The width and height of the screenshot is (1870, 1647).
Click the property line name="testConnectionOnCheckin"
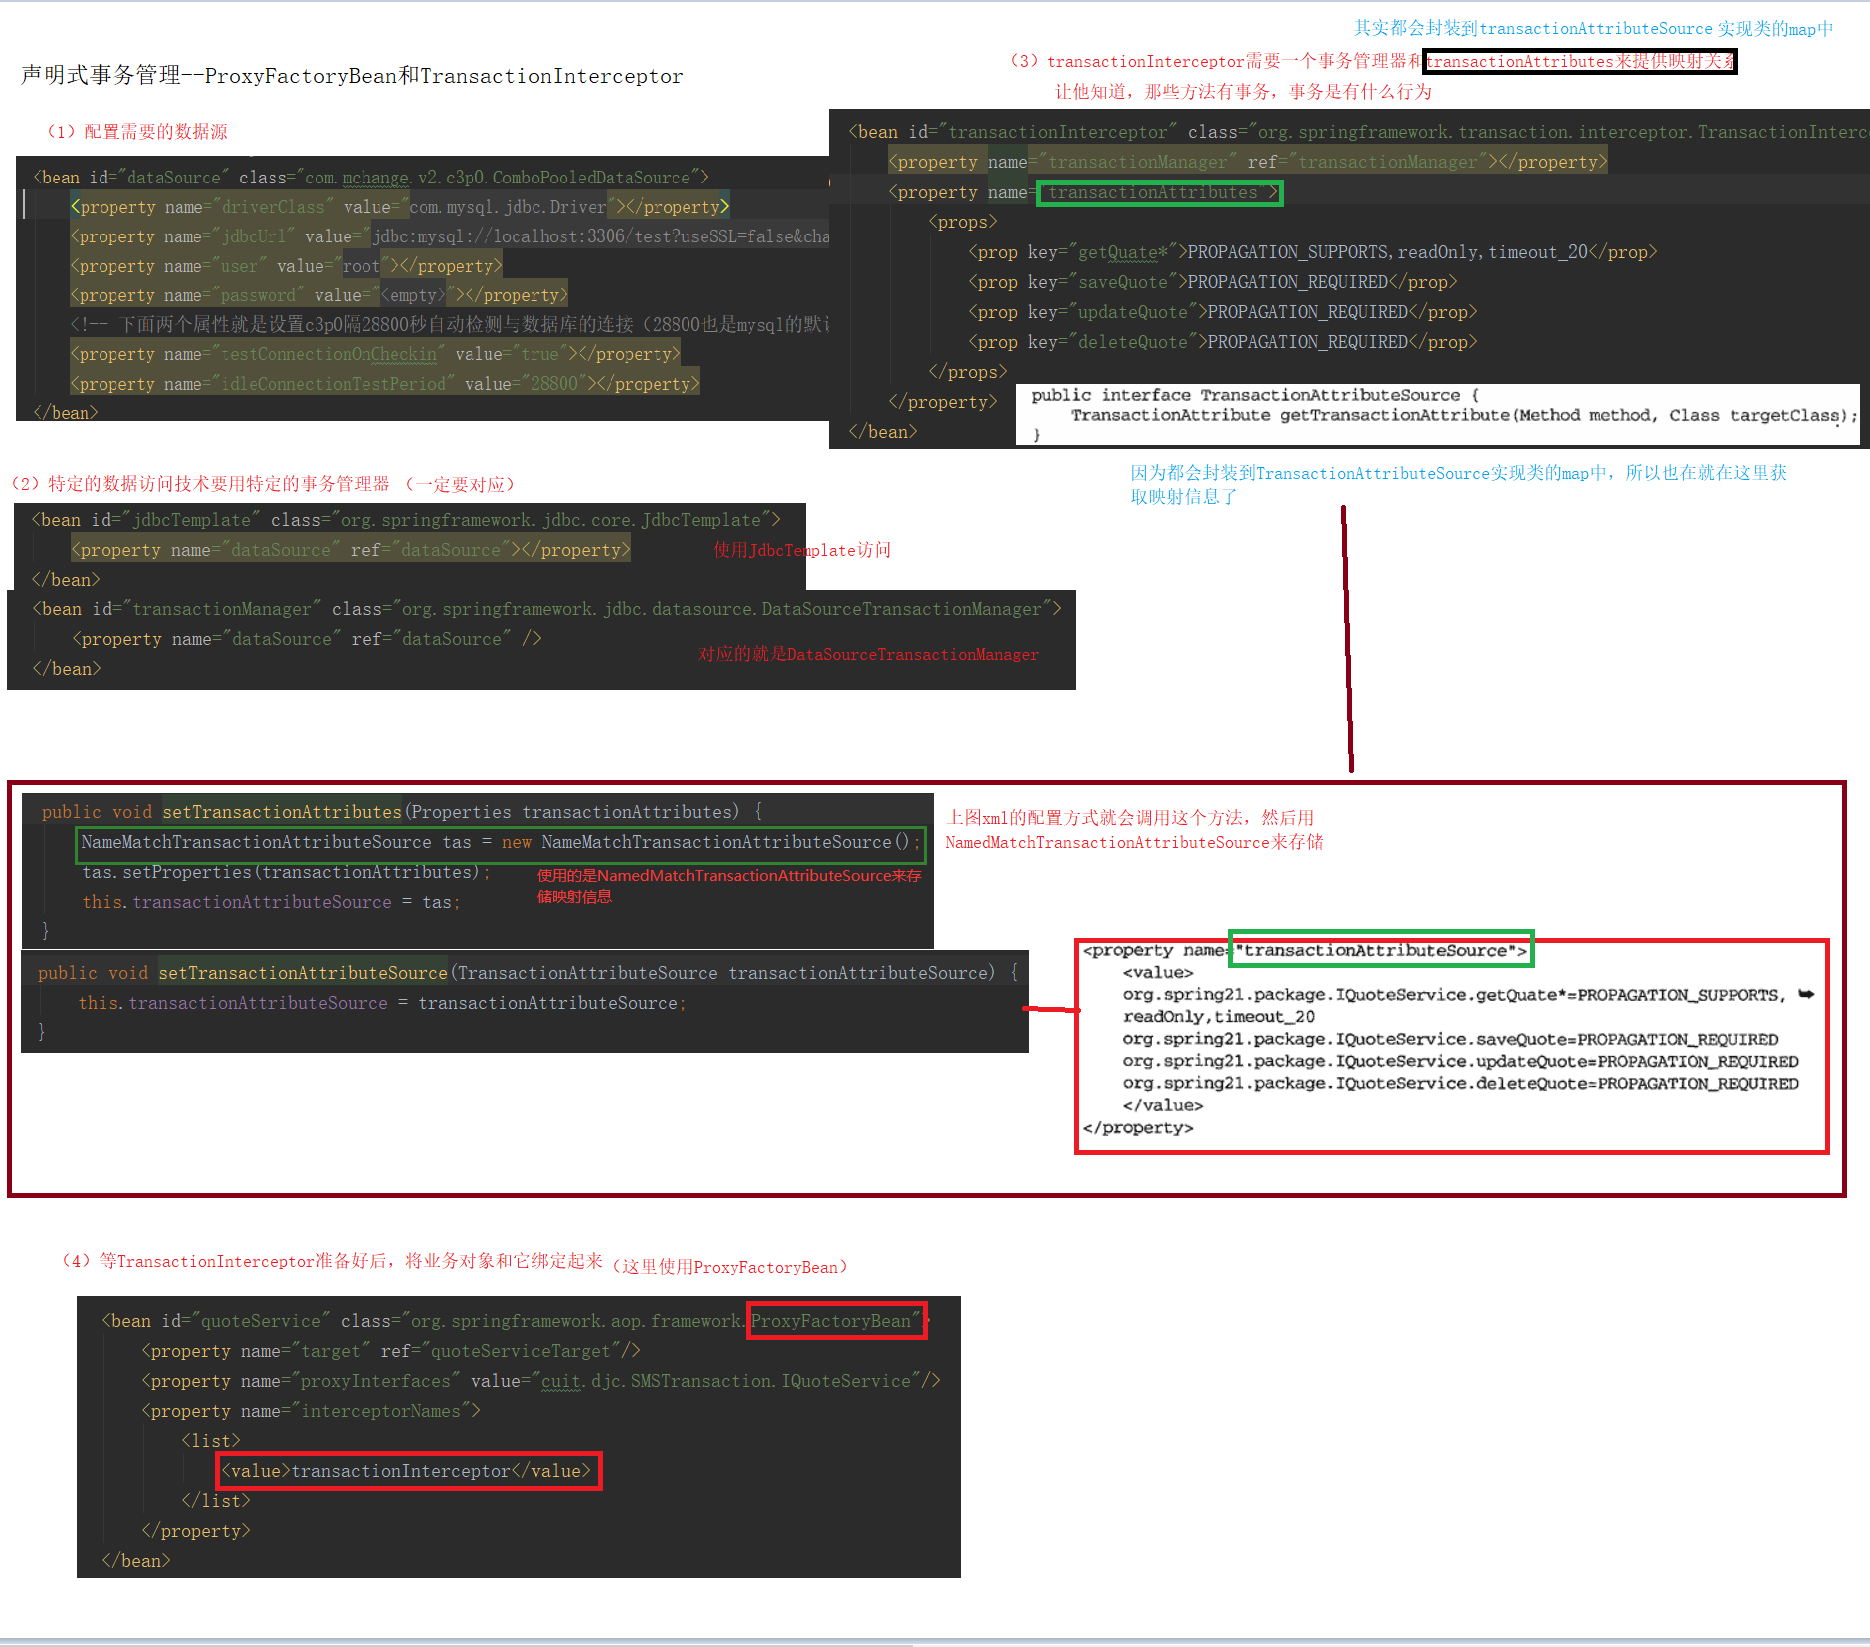(375, 354)
